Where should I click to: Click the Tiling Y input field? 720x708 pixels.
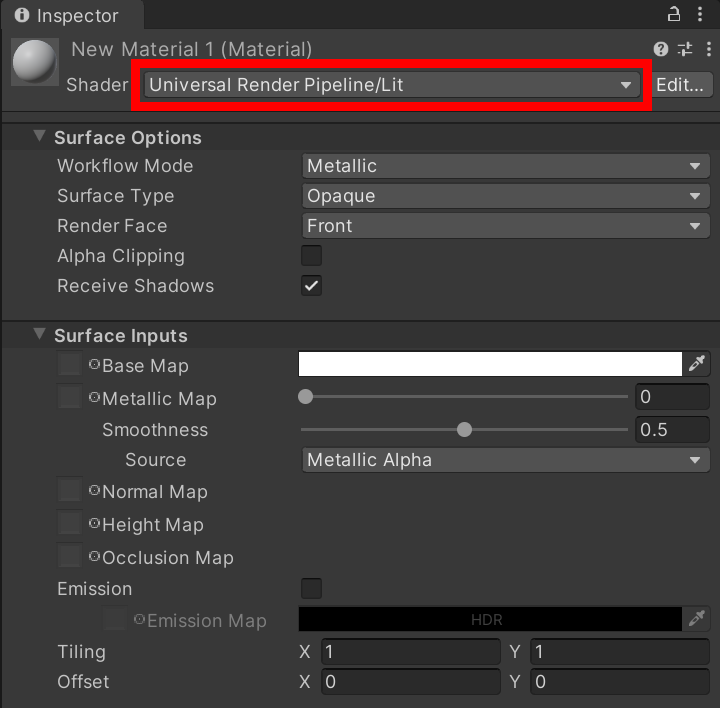tap(620, 651)
